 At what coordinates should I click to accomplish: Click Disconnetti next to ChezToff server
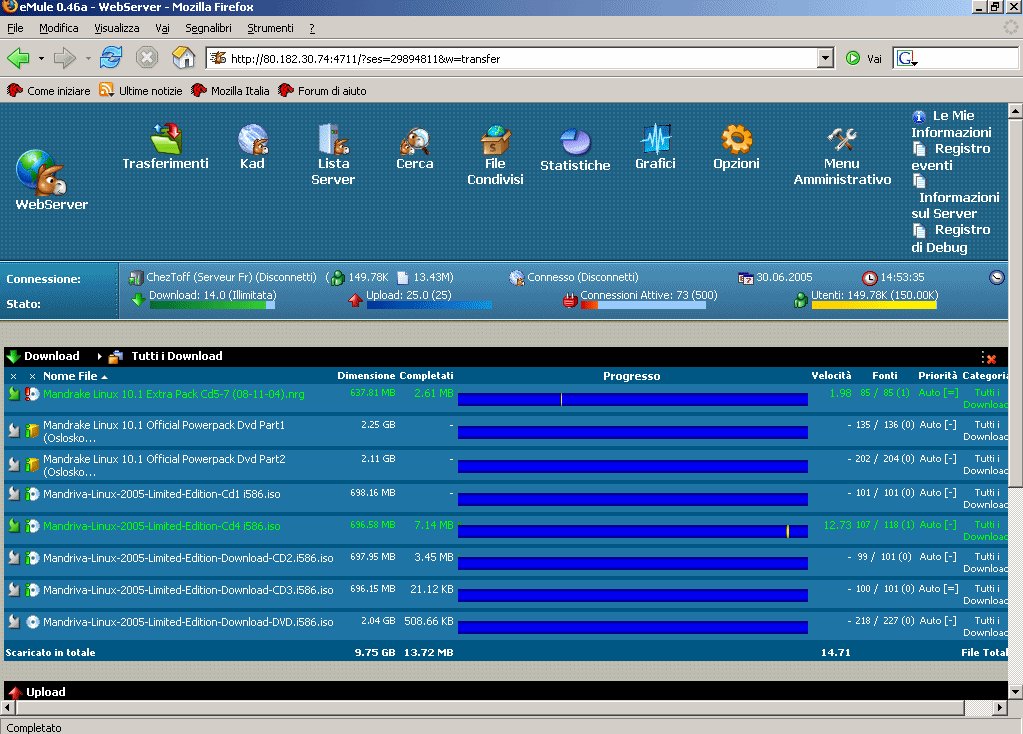[x=286, y=277]
